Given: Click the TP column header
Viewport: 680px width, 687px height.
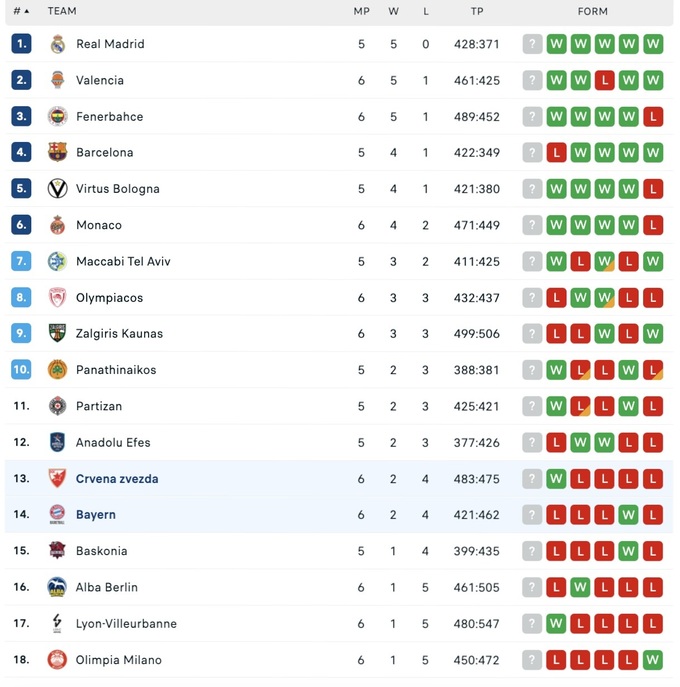Looking at the screenshot, I should 477,12.
